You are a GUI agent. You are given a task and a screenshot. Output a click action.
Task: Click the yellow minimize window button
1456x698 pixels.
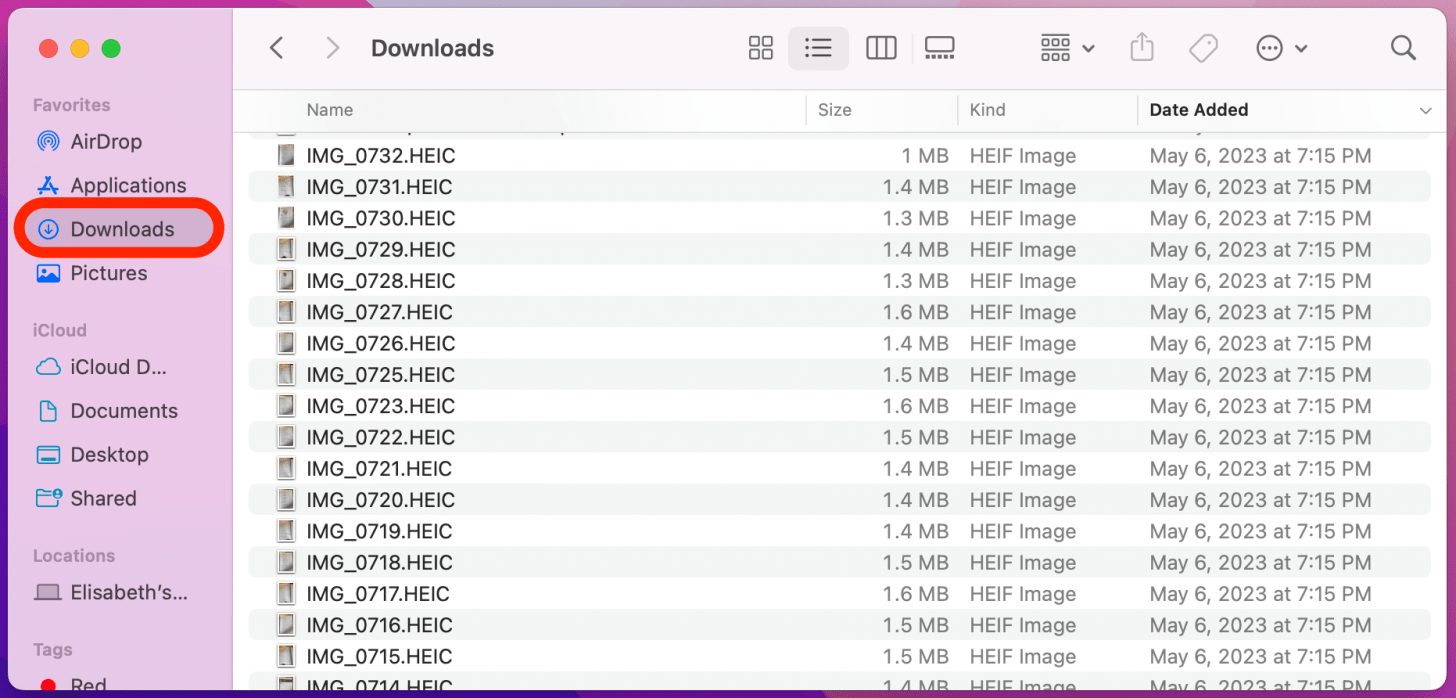80,48
